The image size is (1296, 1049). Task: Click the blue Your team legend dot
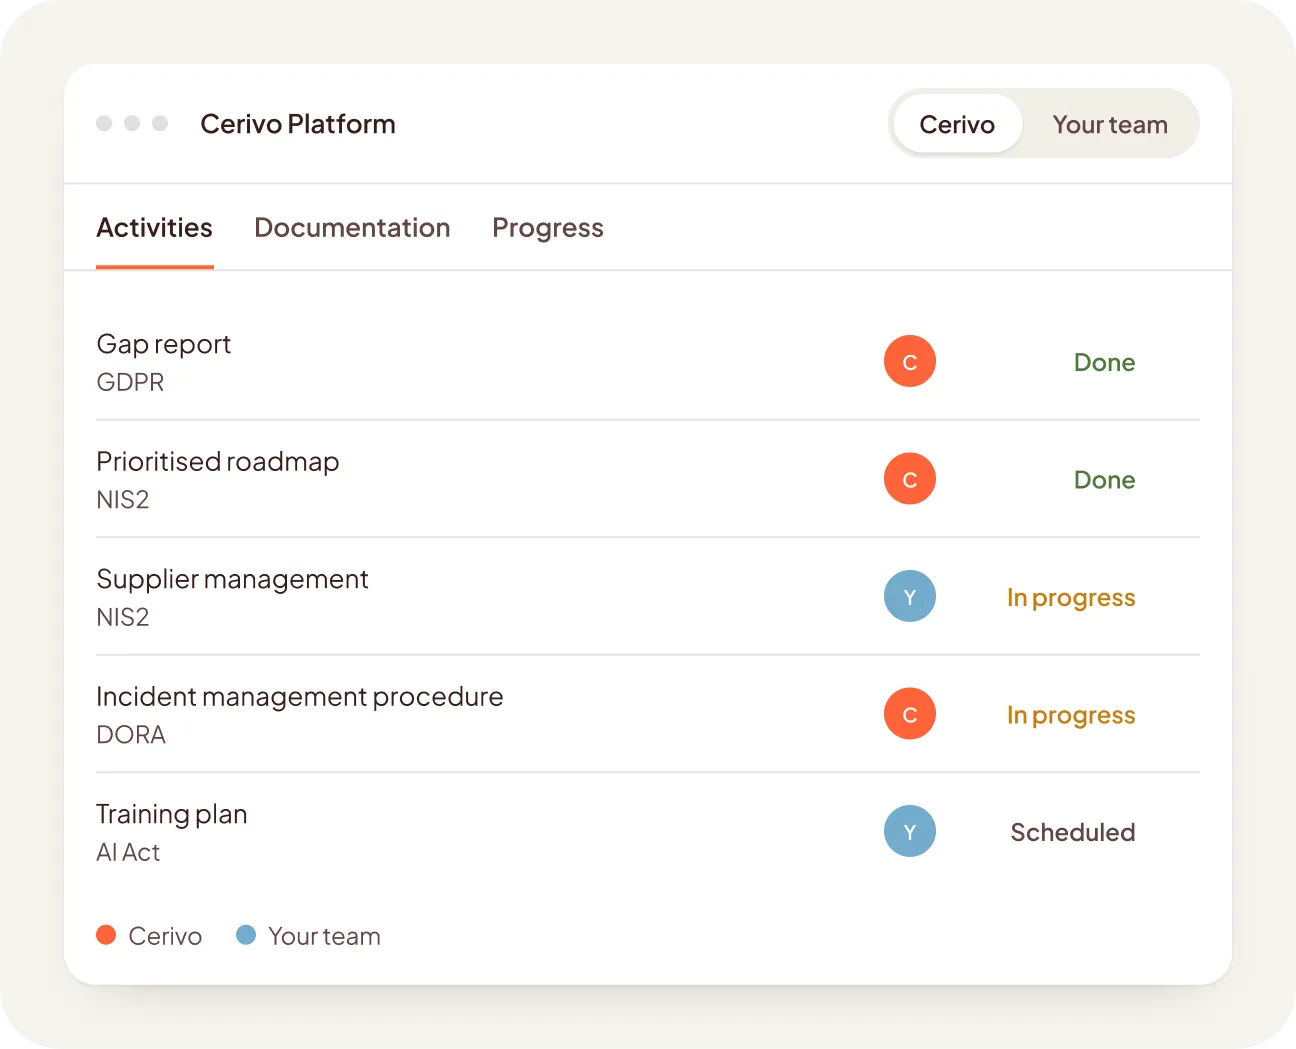246,935
